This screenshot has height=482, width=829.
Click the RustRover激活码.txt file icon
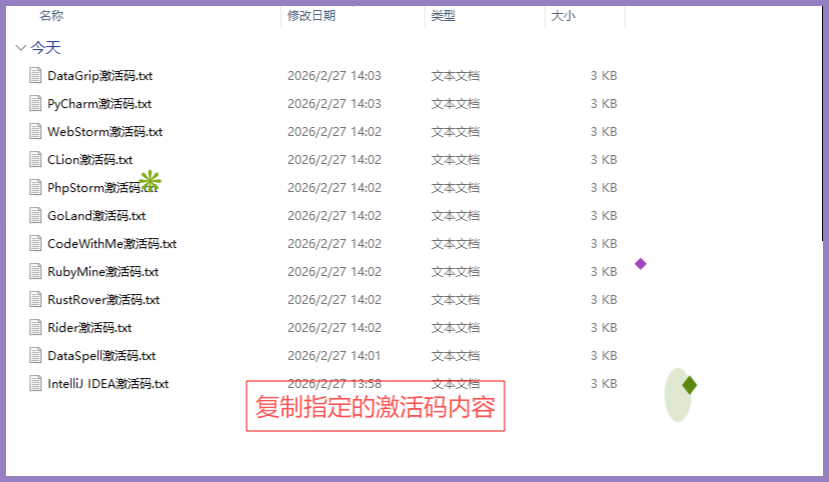point(35,300)
